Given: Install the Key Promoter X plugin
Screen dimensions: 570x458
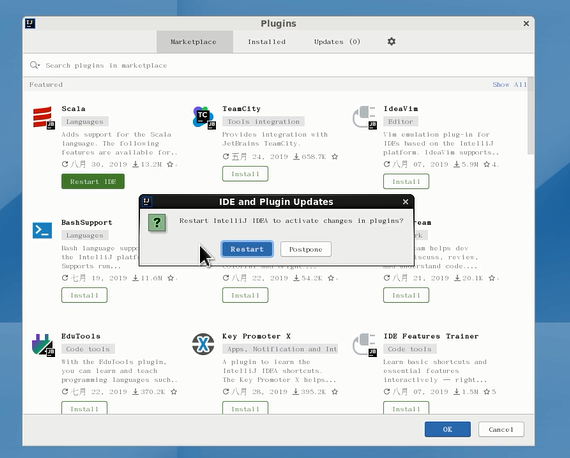Looking at the screenshot, I should (245, 408).
